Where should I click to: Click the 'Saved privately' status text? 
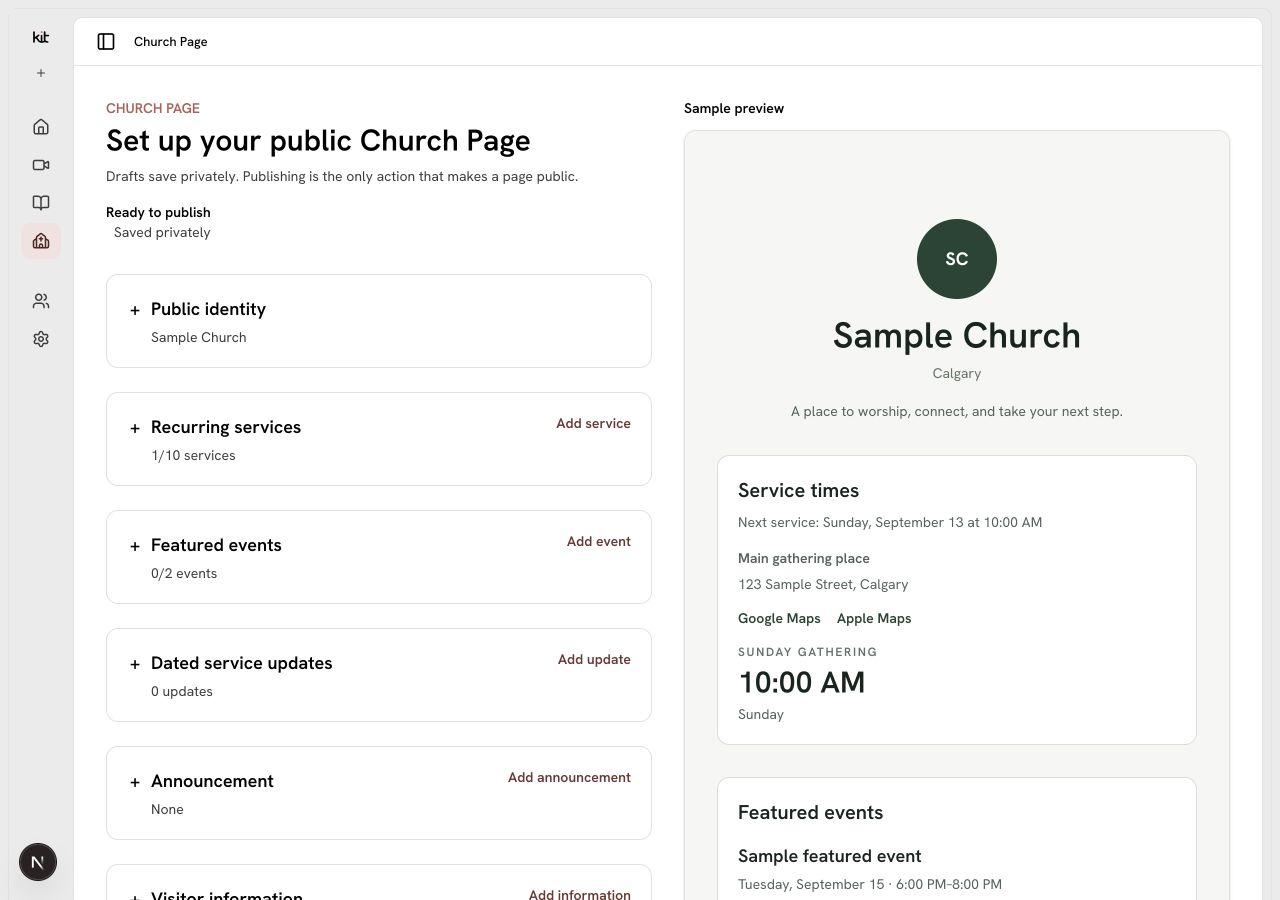(162, 233)
